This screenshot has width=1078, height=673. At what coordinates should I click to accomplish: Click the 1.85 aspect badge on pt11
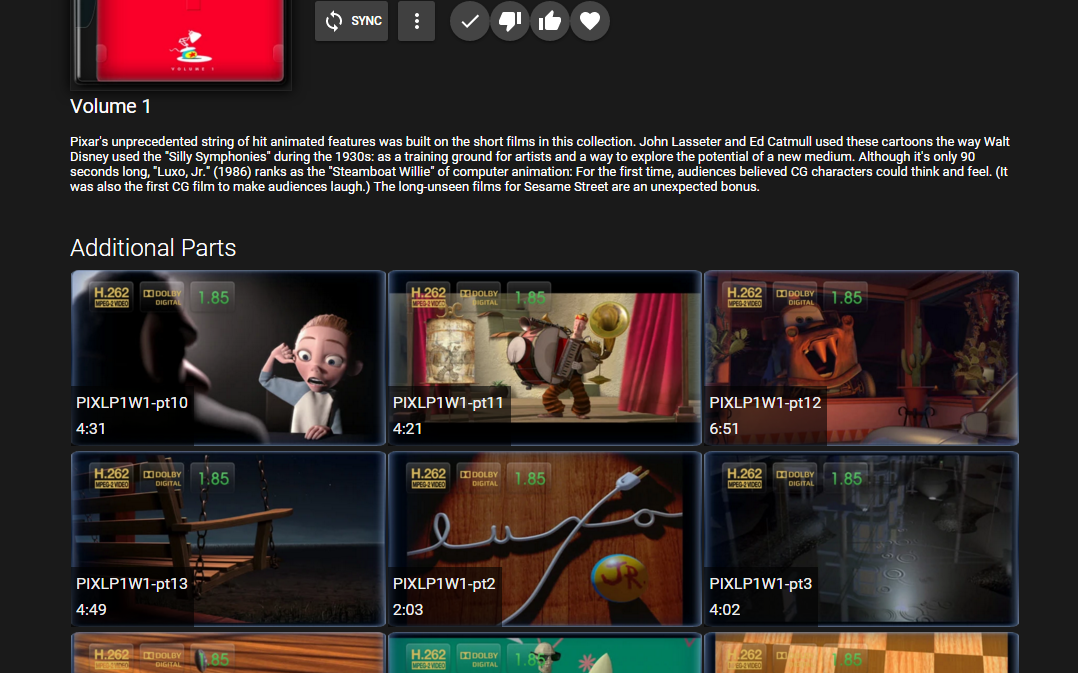point(529,297)
